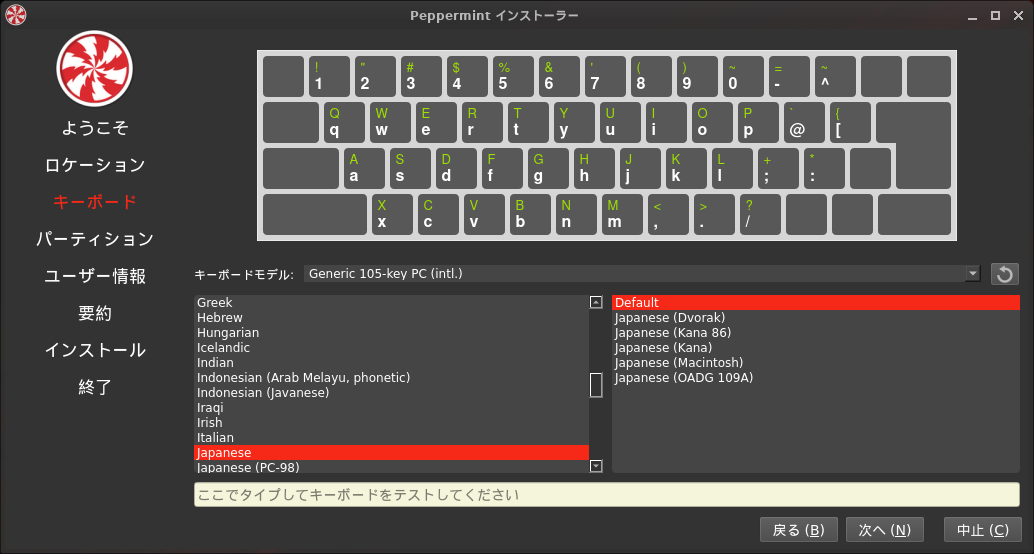Select Hebrew in layout list
The width and height of the screenshot is (1034, 554).
point(392,318)
